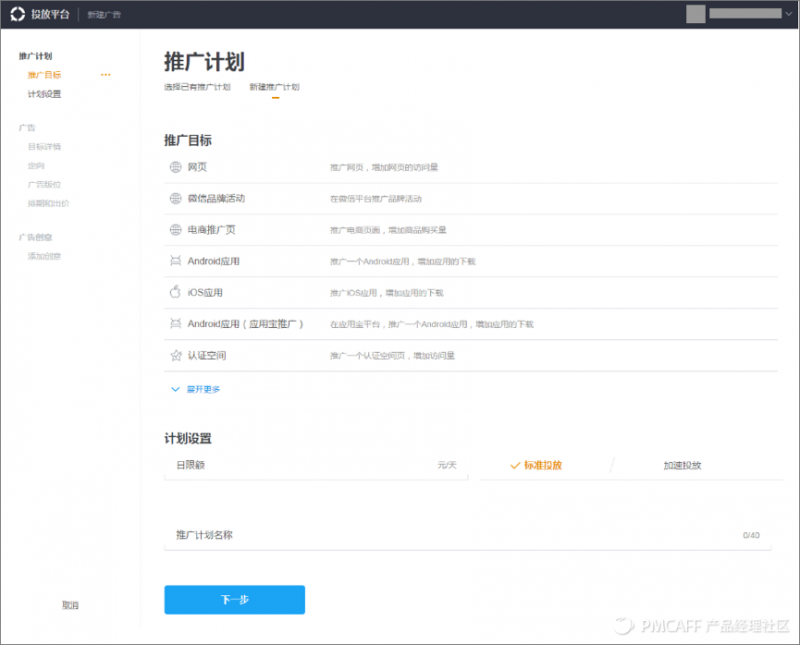Open 定向 in sidebar
800x645 pixels.
coord(36,166)
